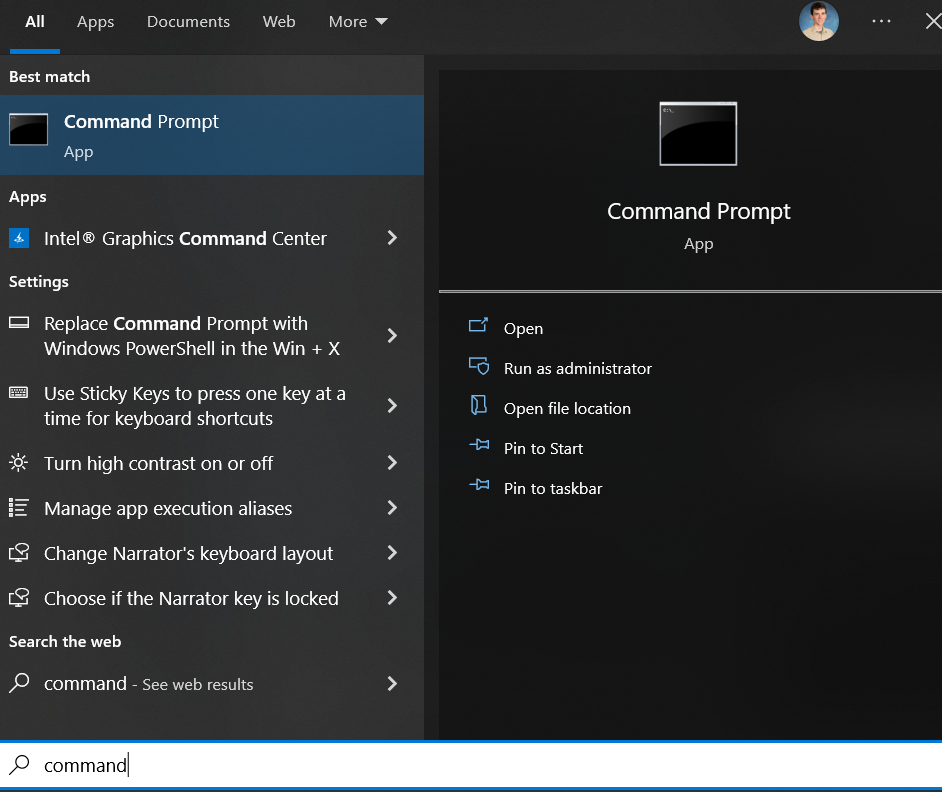
Task: Open Replace Command Prompt with PowerShell setting
Action: [x=192, y=336]
